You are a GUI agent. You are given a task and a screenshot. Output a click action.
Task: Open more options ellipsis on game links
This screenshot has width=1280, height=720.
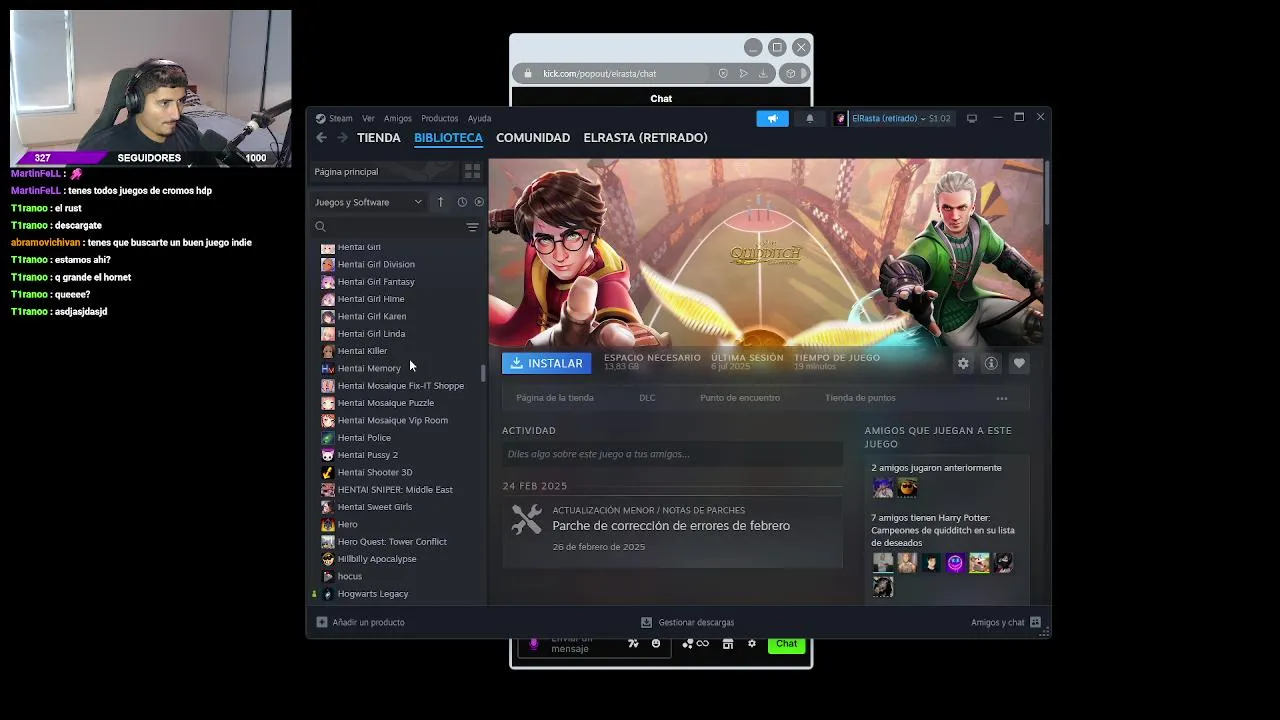pyautogui.click(x=1002, y=398)
